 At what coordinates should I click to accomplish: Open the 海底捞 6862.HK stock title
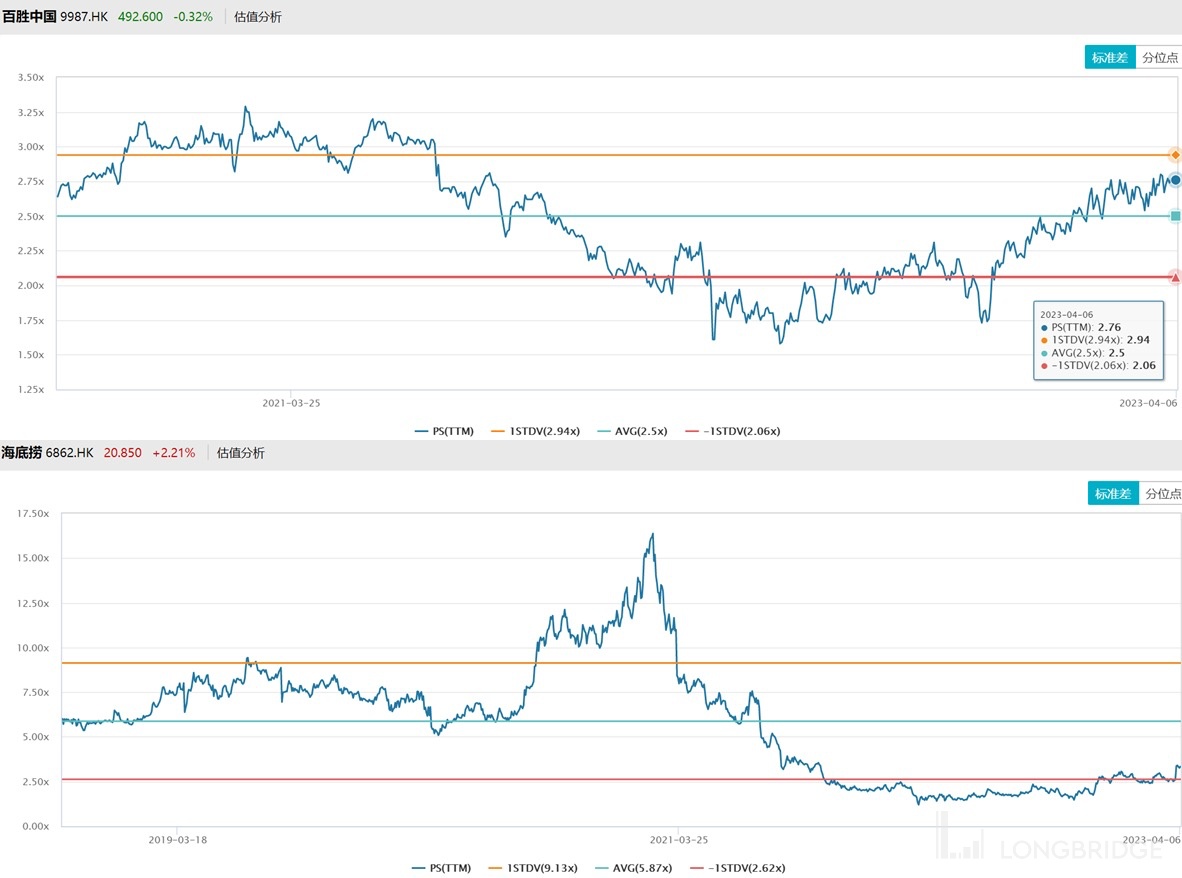click(47, 453)
